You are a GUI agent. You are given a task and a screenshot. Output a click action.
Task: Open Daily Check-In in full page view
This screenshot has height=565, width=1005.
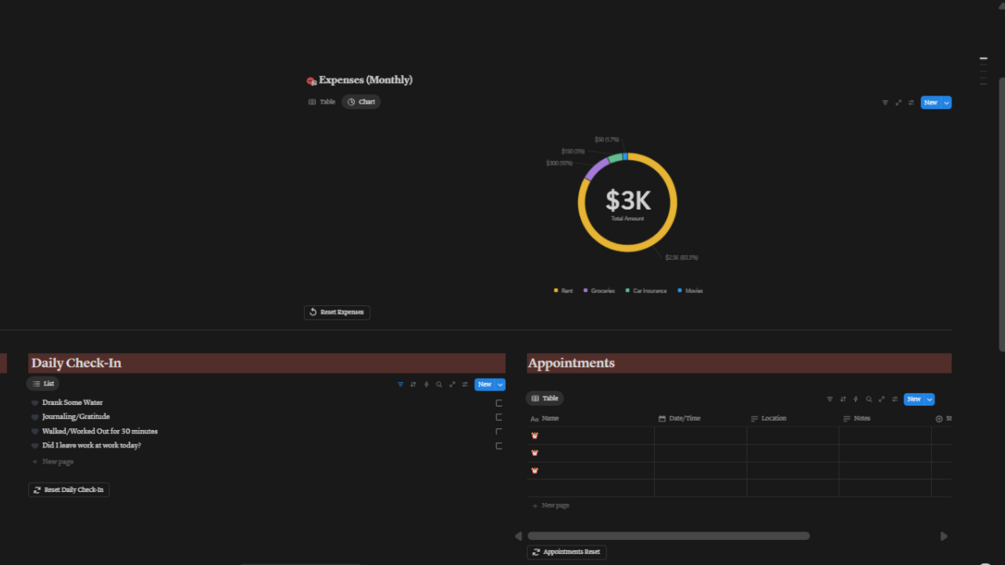(452, 384)
